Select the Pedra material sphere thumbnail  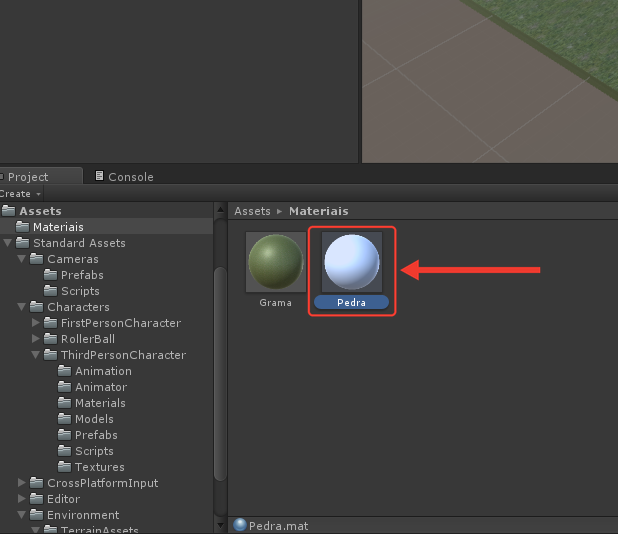[x=352, y=262]
